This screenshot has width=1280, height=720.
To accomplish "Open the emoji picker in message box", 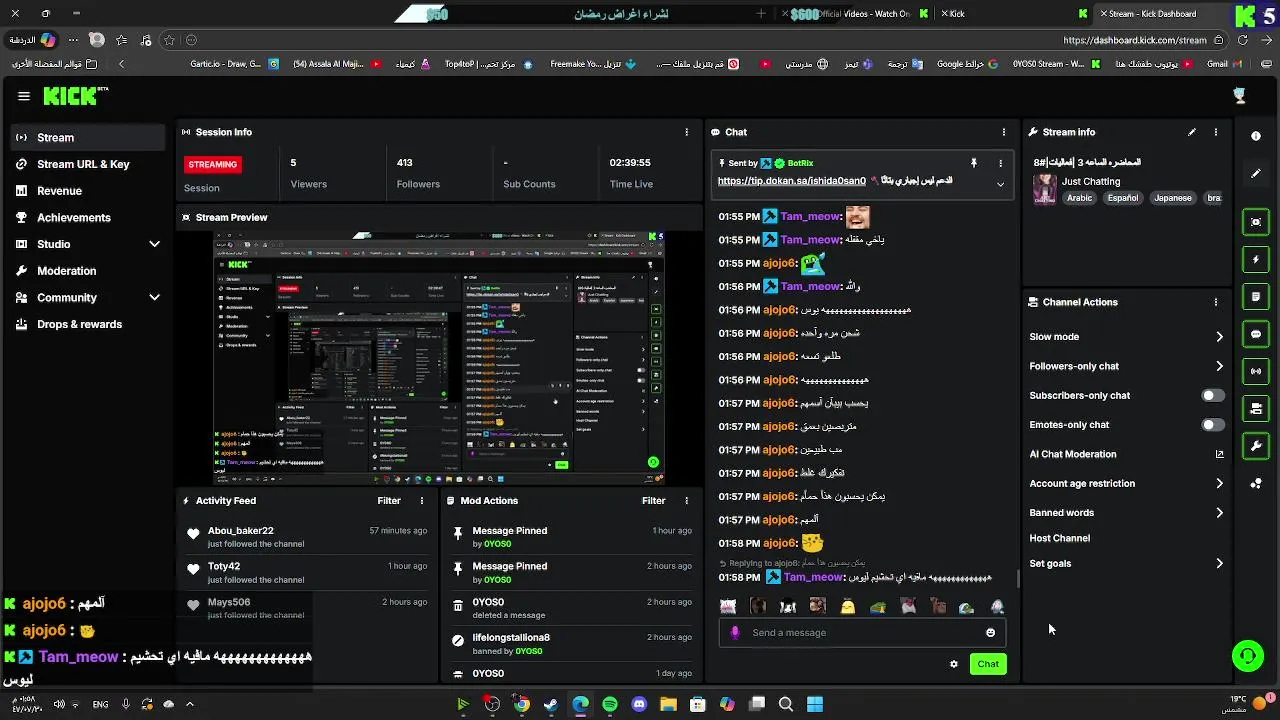I will pyautogui.click(x=990, y=632).
